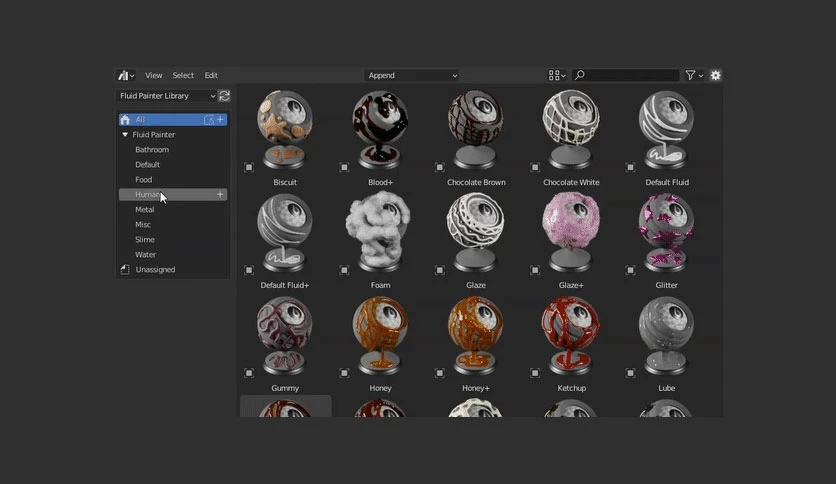
Task: Click the asset marker icon under Honey
Action: pyautogui.click(x=344, y=373)
